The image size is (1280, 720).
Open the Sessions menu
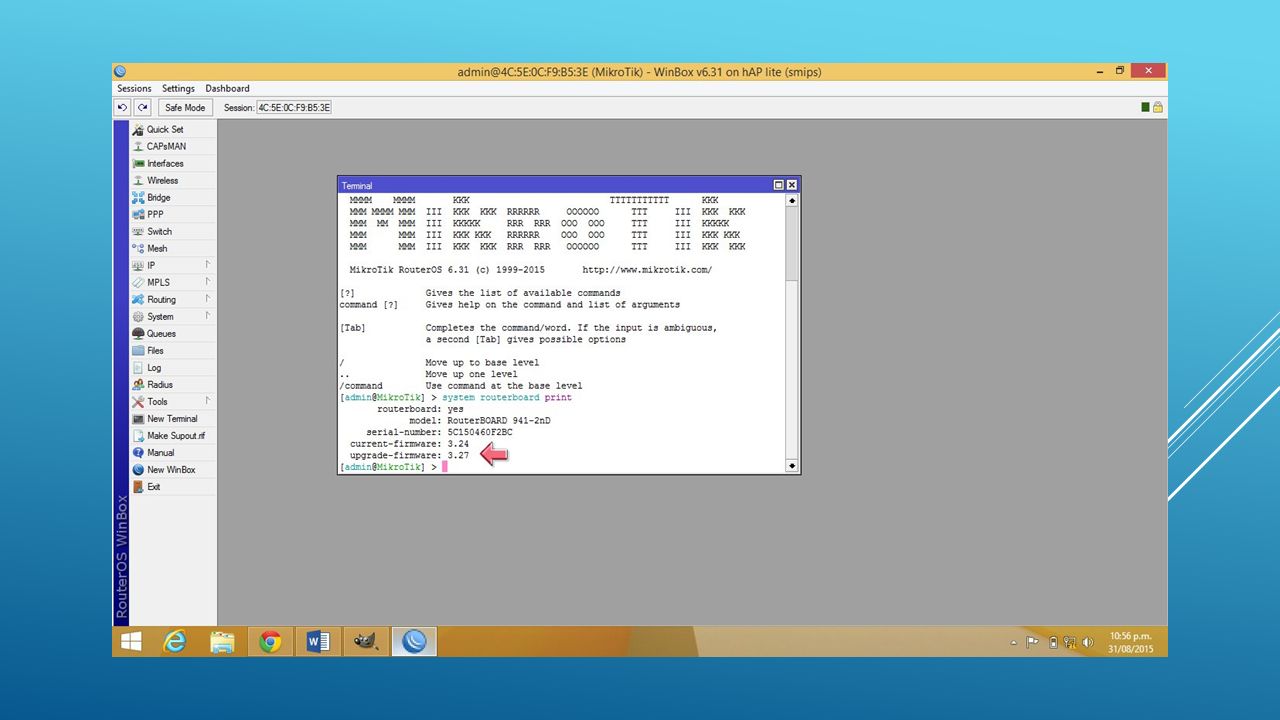(134, 88)
